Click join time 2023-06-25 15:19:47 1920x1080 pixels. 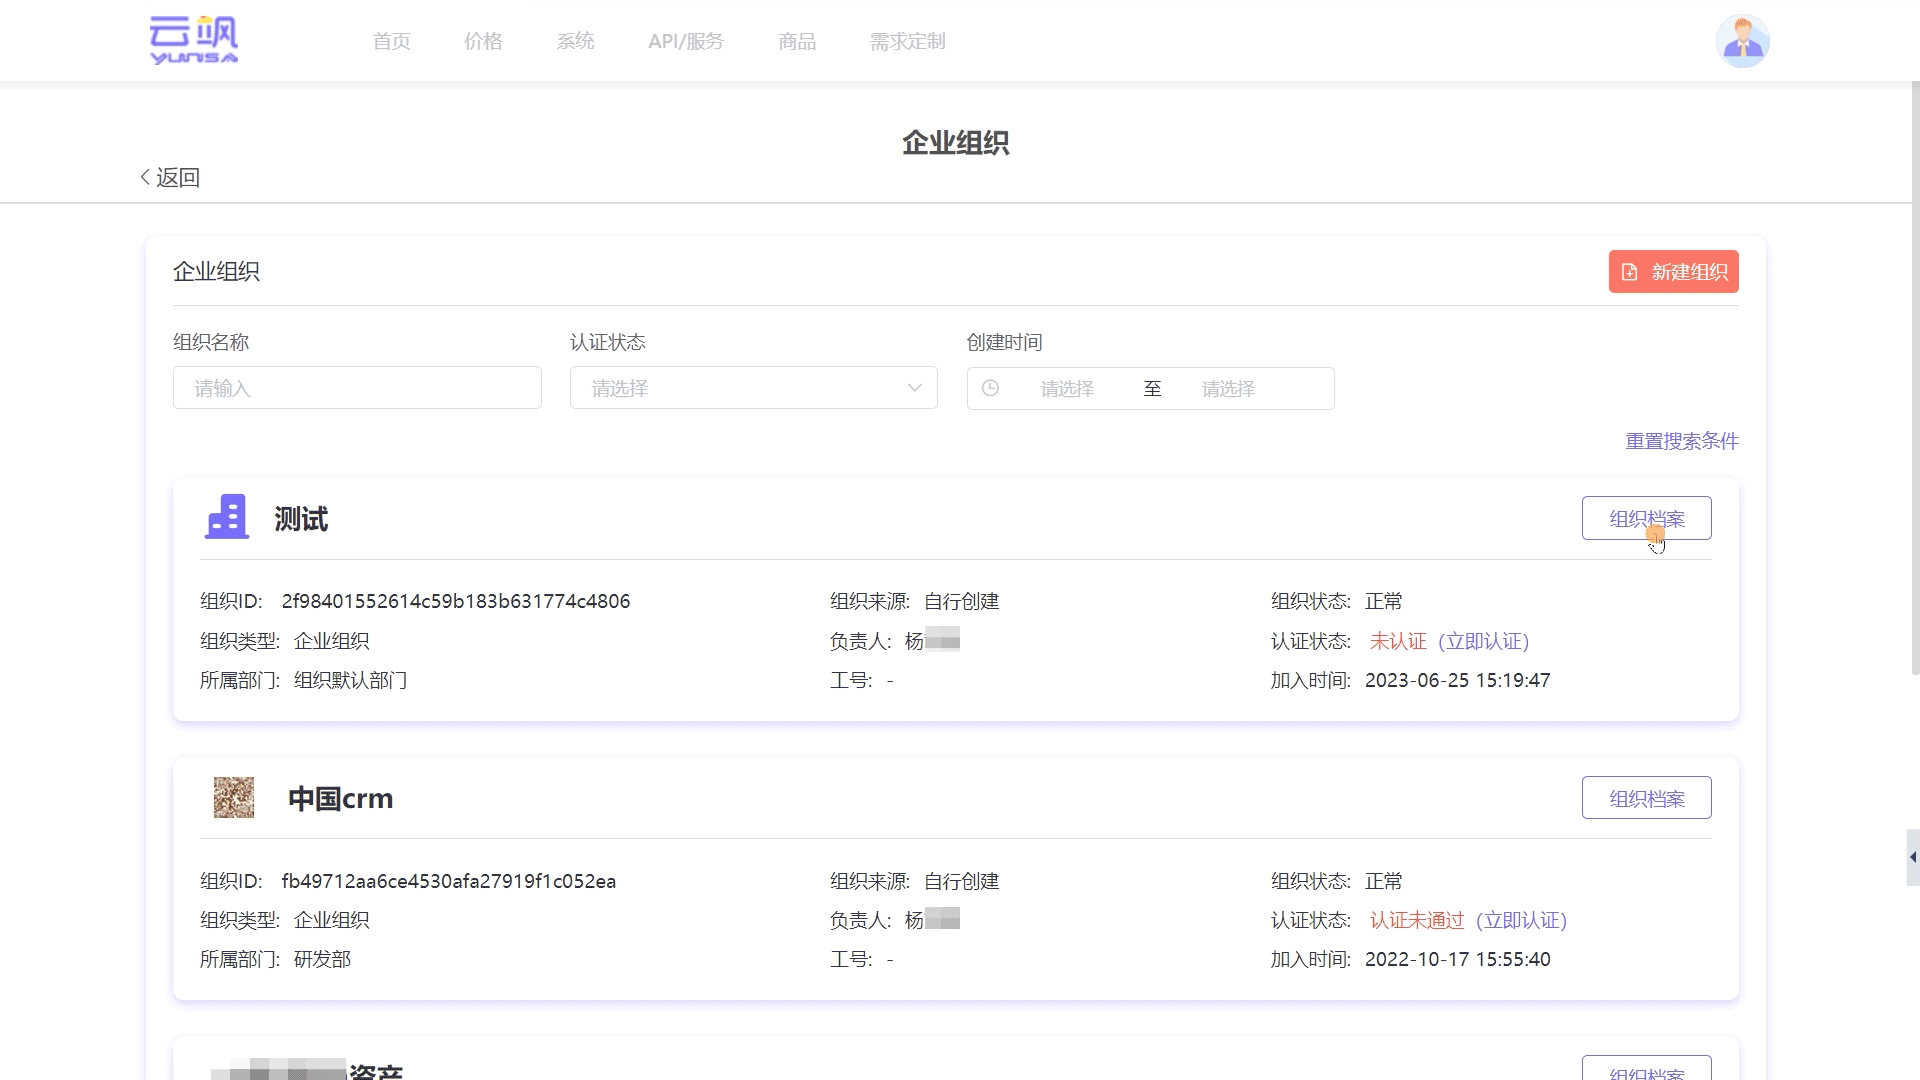[x=1457, y=680]
